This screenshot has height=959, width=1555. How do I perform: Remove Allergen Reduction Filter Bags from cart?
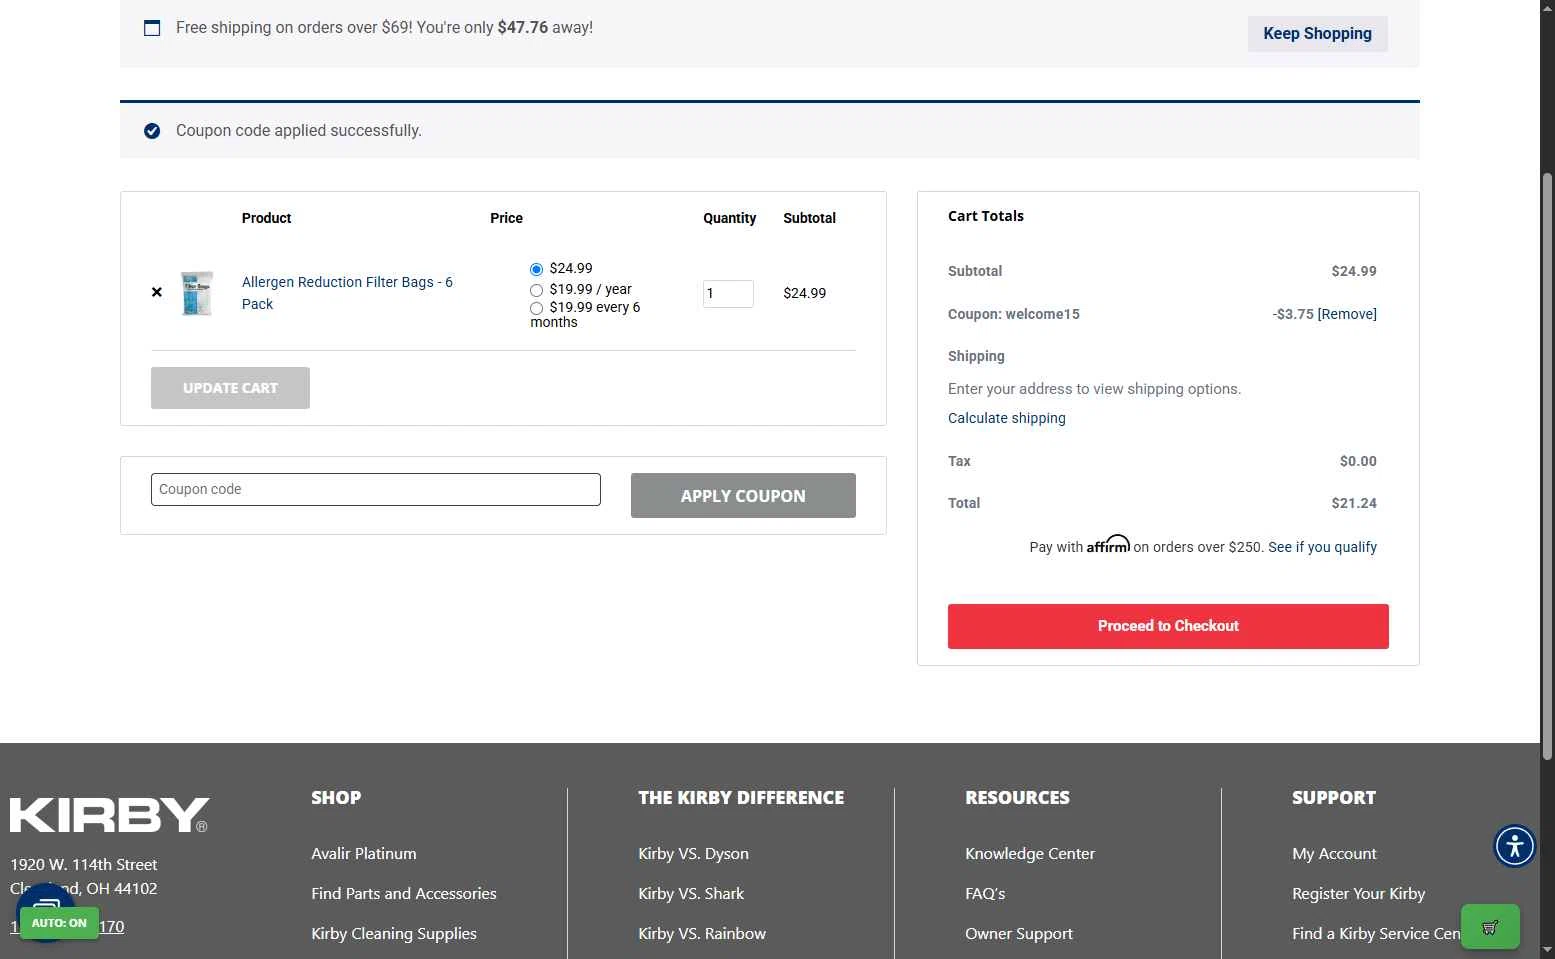point(156,293)
